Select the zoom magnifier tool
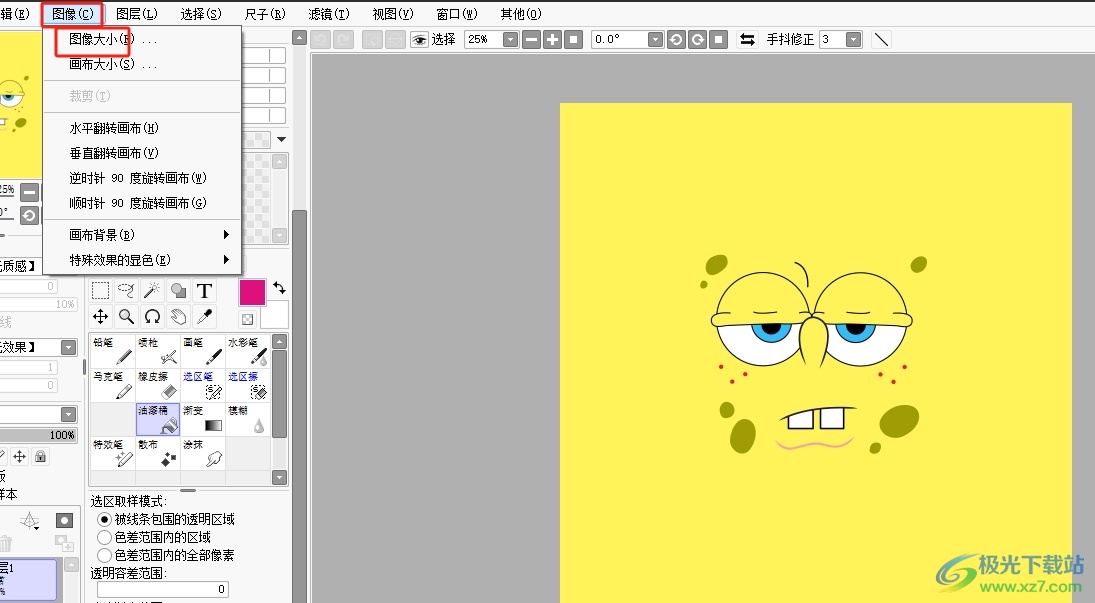Viewport: 1095px width, 603px height. (x=126, y=317)
